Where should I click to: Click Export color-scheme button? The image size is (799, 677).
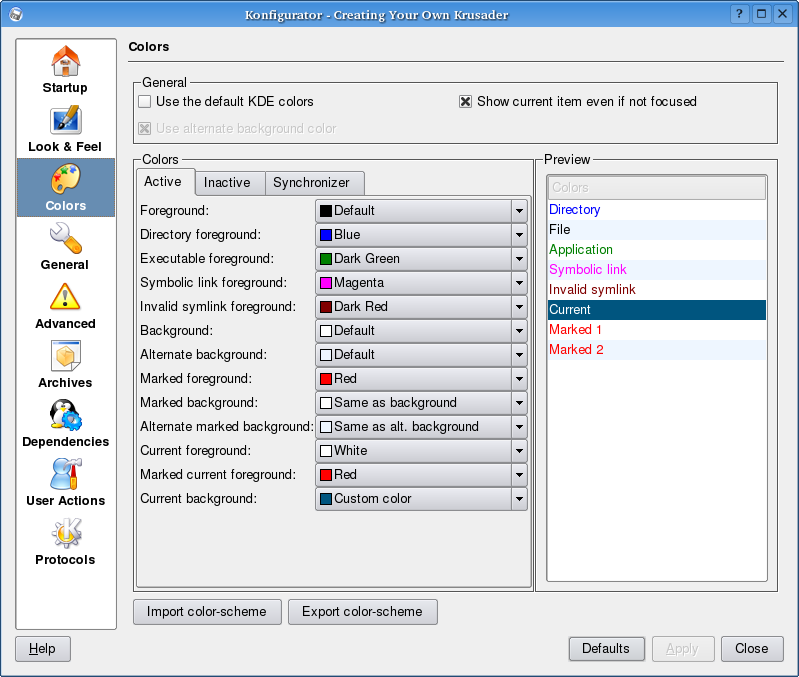(363, 612)
